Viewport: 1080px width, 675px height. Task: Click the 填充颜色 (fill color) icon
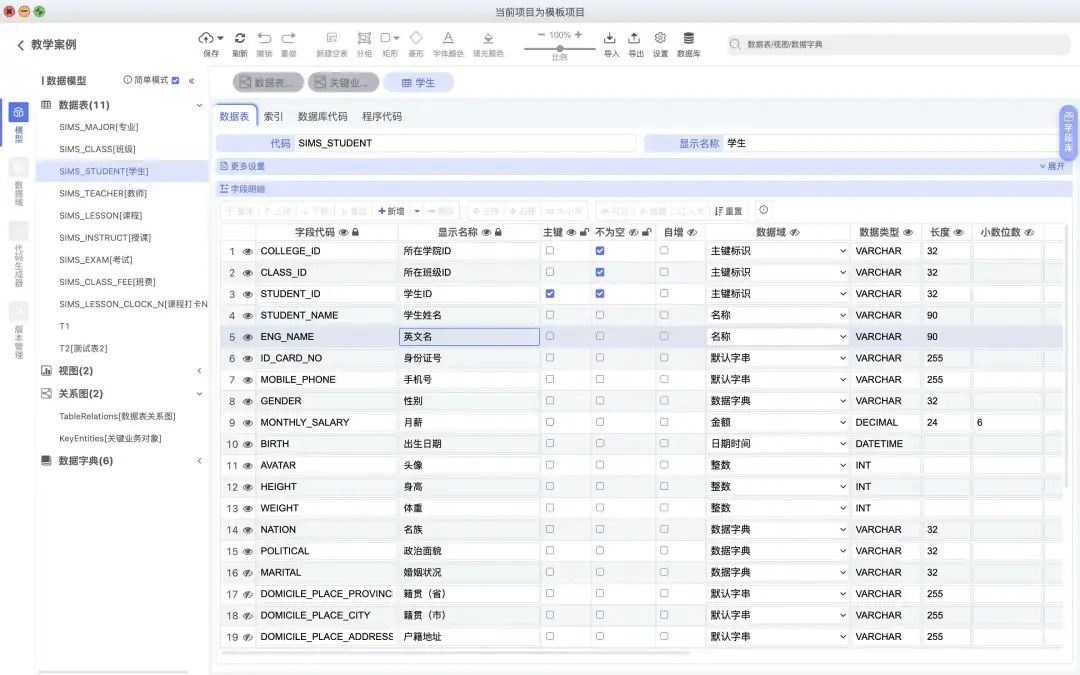pyautogui.click(x=488, y=38)
